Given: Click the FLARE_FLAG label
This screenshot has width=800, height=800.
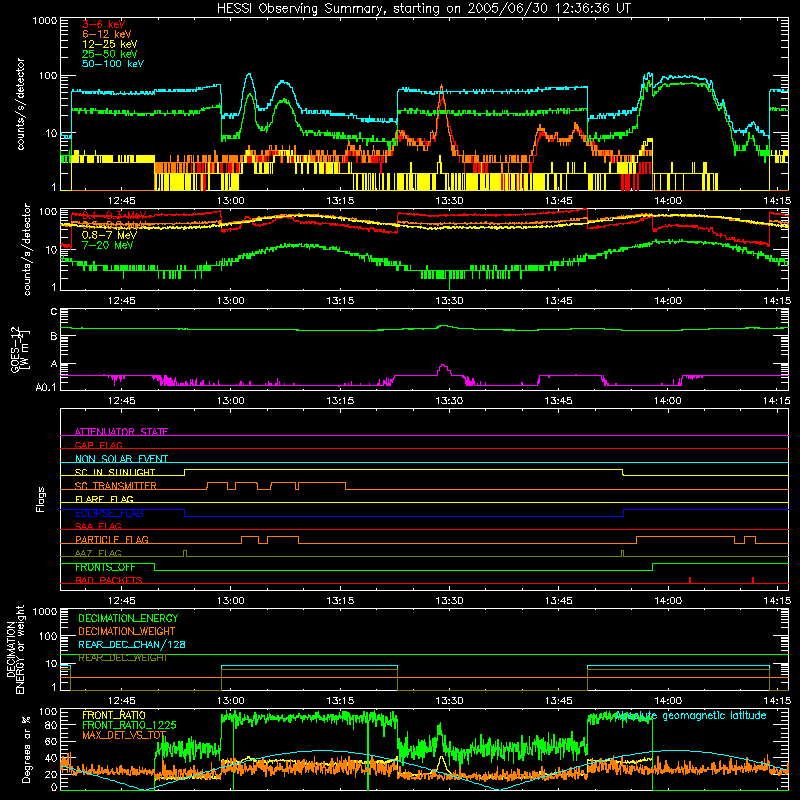Looking at the screenshot, I should click(x=104, y=499).
